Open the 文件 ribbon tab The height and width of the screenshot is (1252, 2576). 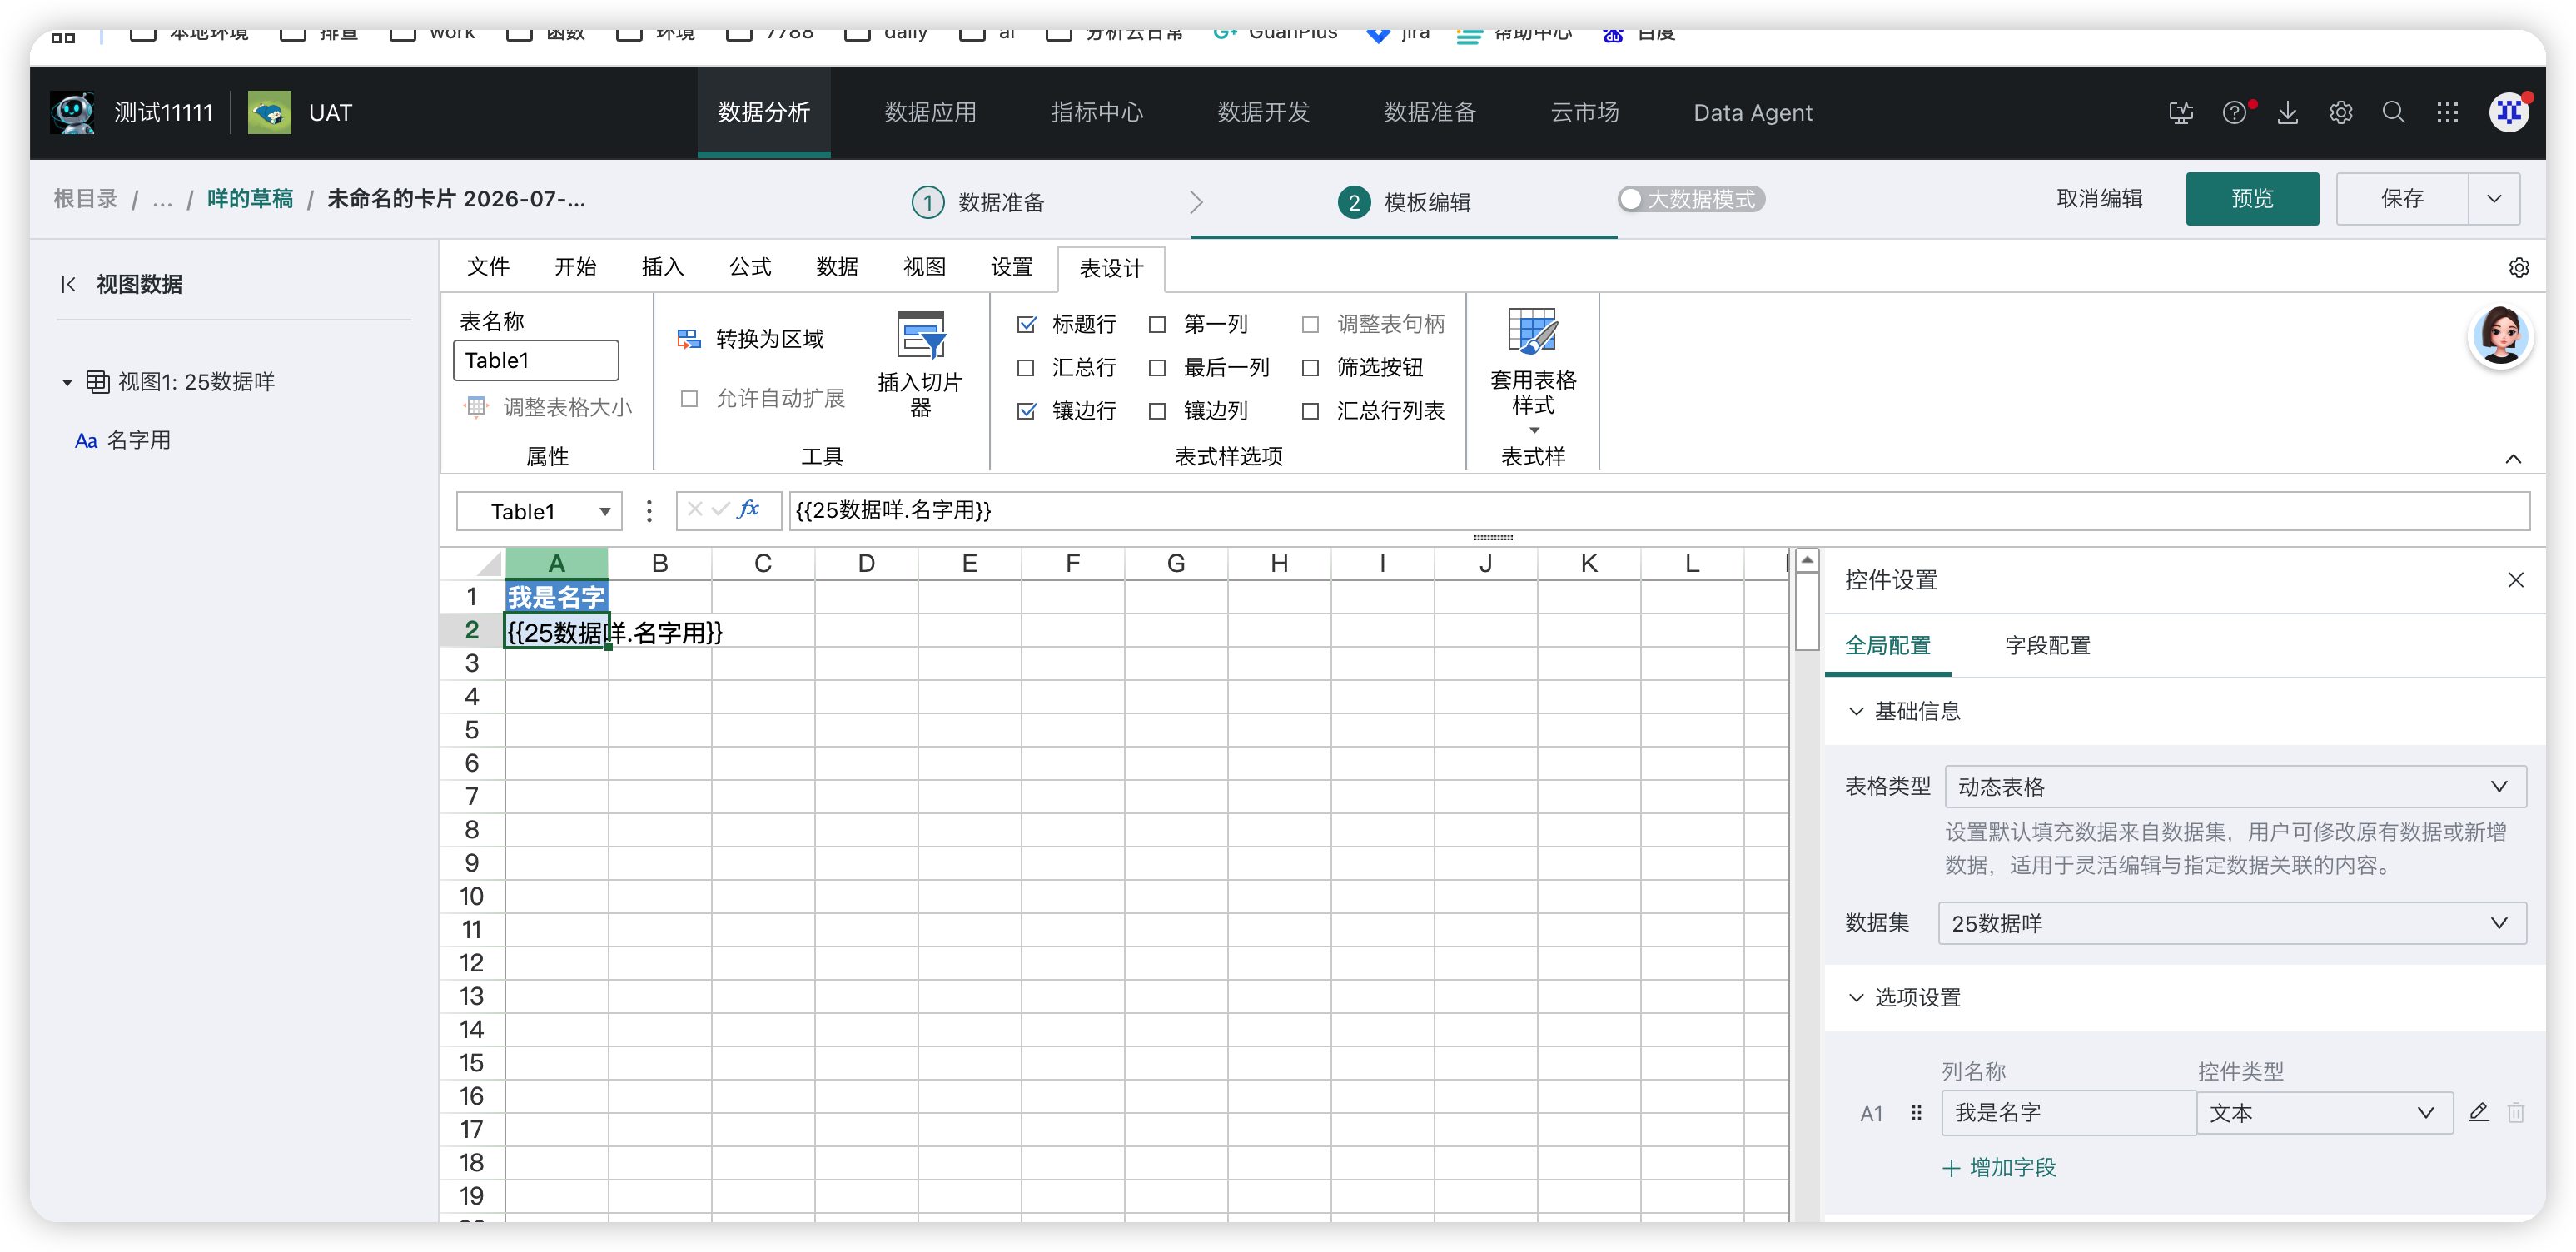pos(488,267)
